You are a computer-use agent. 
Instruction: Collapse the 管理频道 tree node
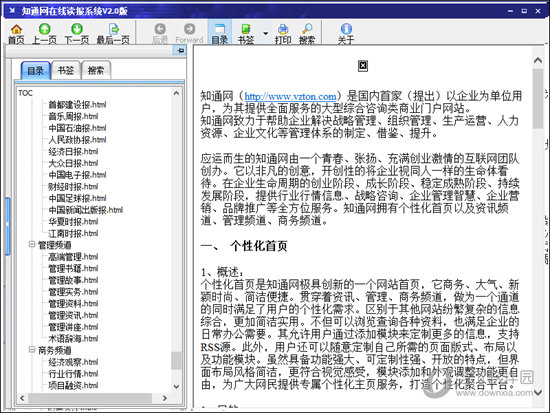[32, 244]
